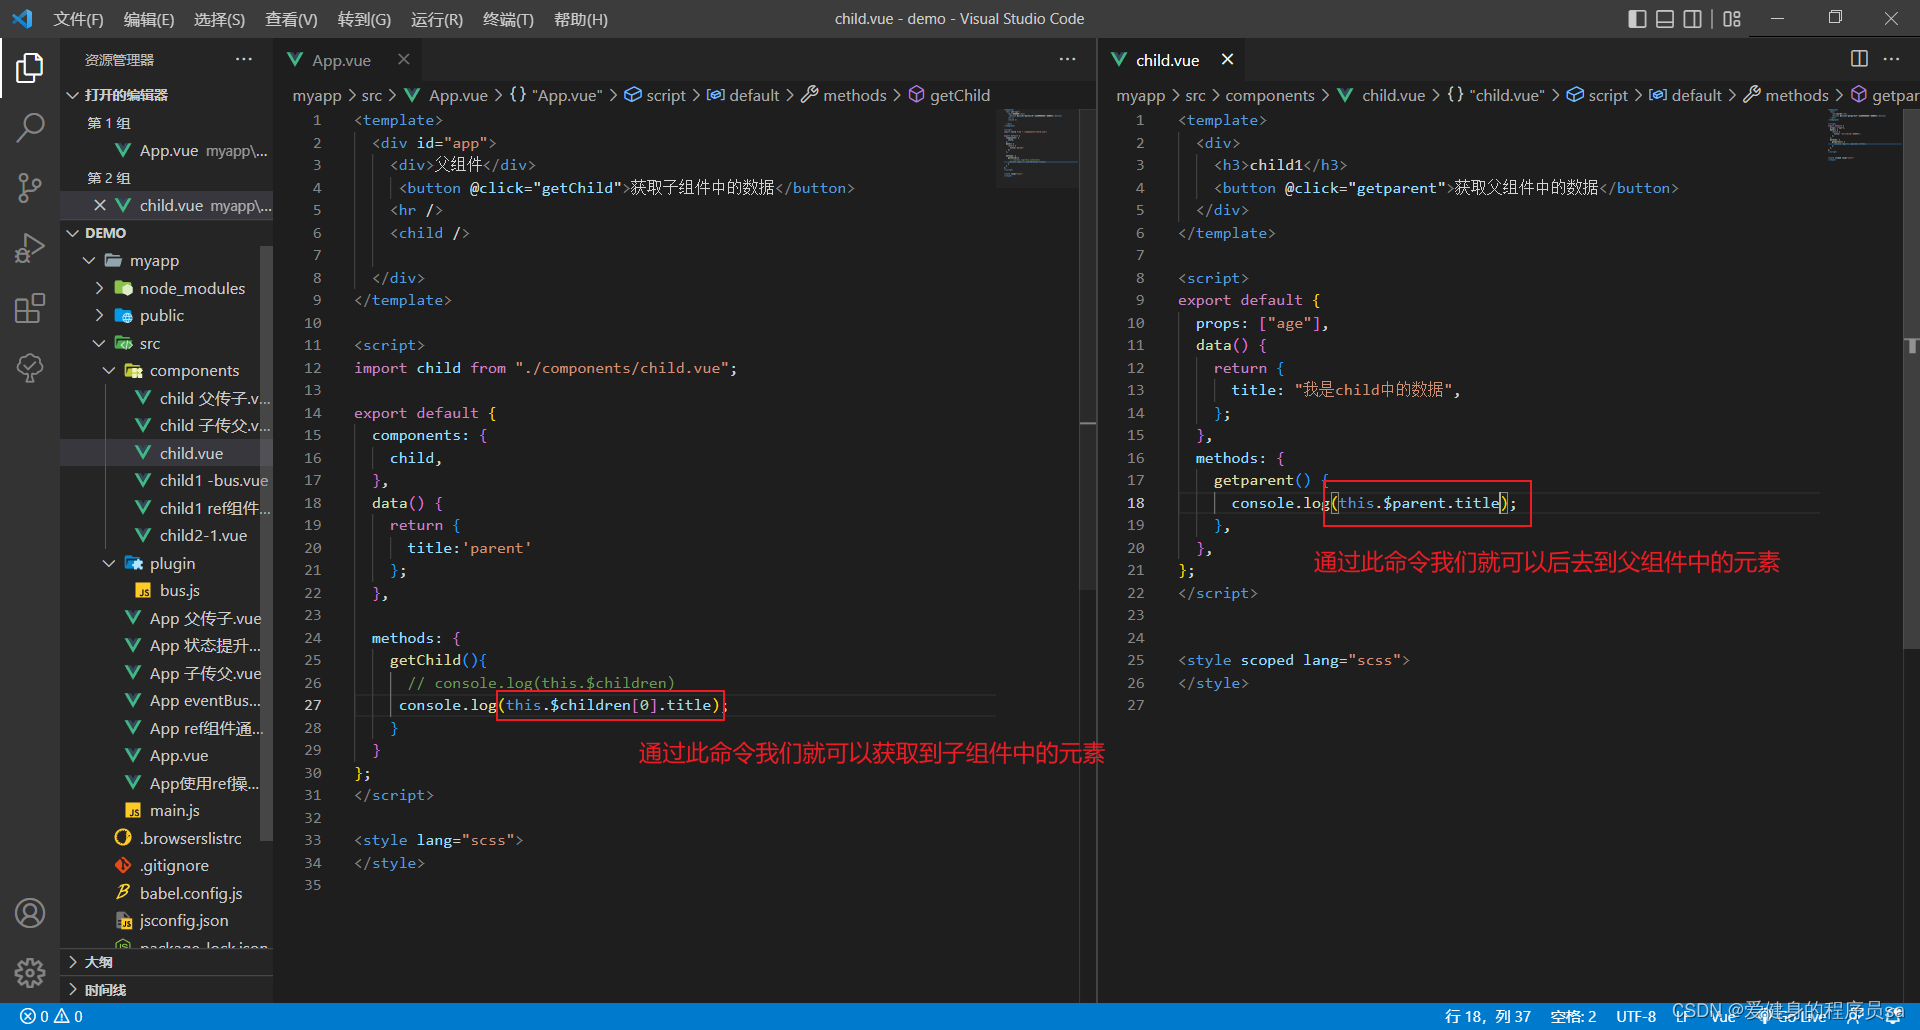Open more actions for right editor group
The image size is (1920, 1030).
[1891, 59]
